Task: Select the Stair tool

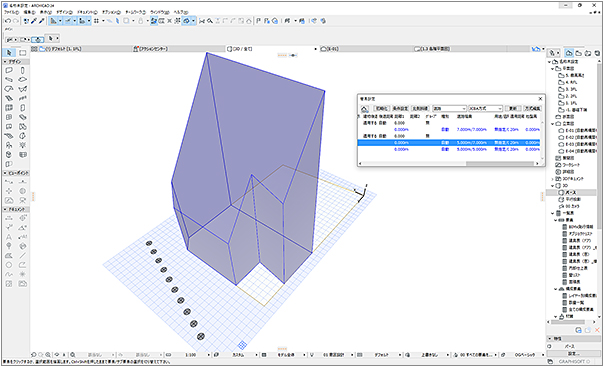Action: 9,98
